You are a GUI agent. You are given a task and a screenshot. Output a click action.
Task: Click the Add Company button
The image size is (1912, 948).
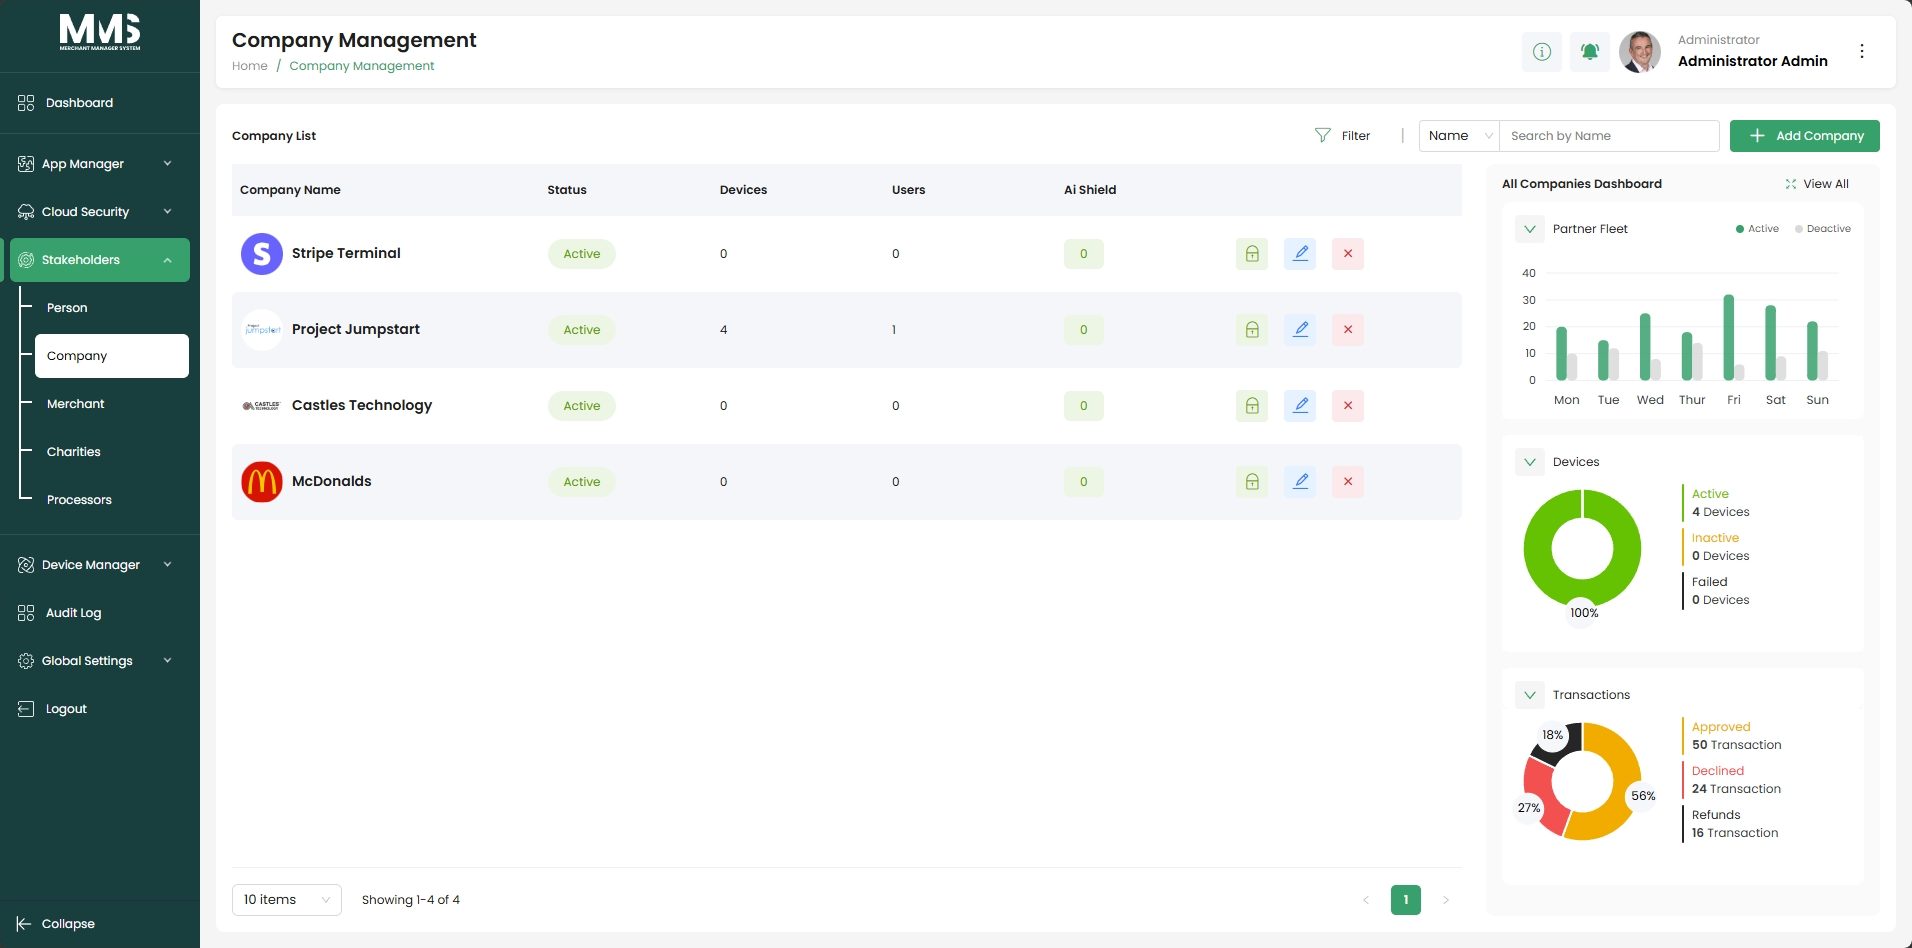(x=1805, y=136)
